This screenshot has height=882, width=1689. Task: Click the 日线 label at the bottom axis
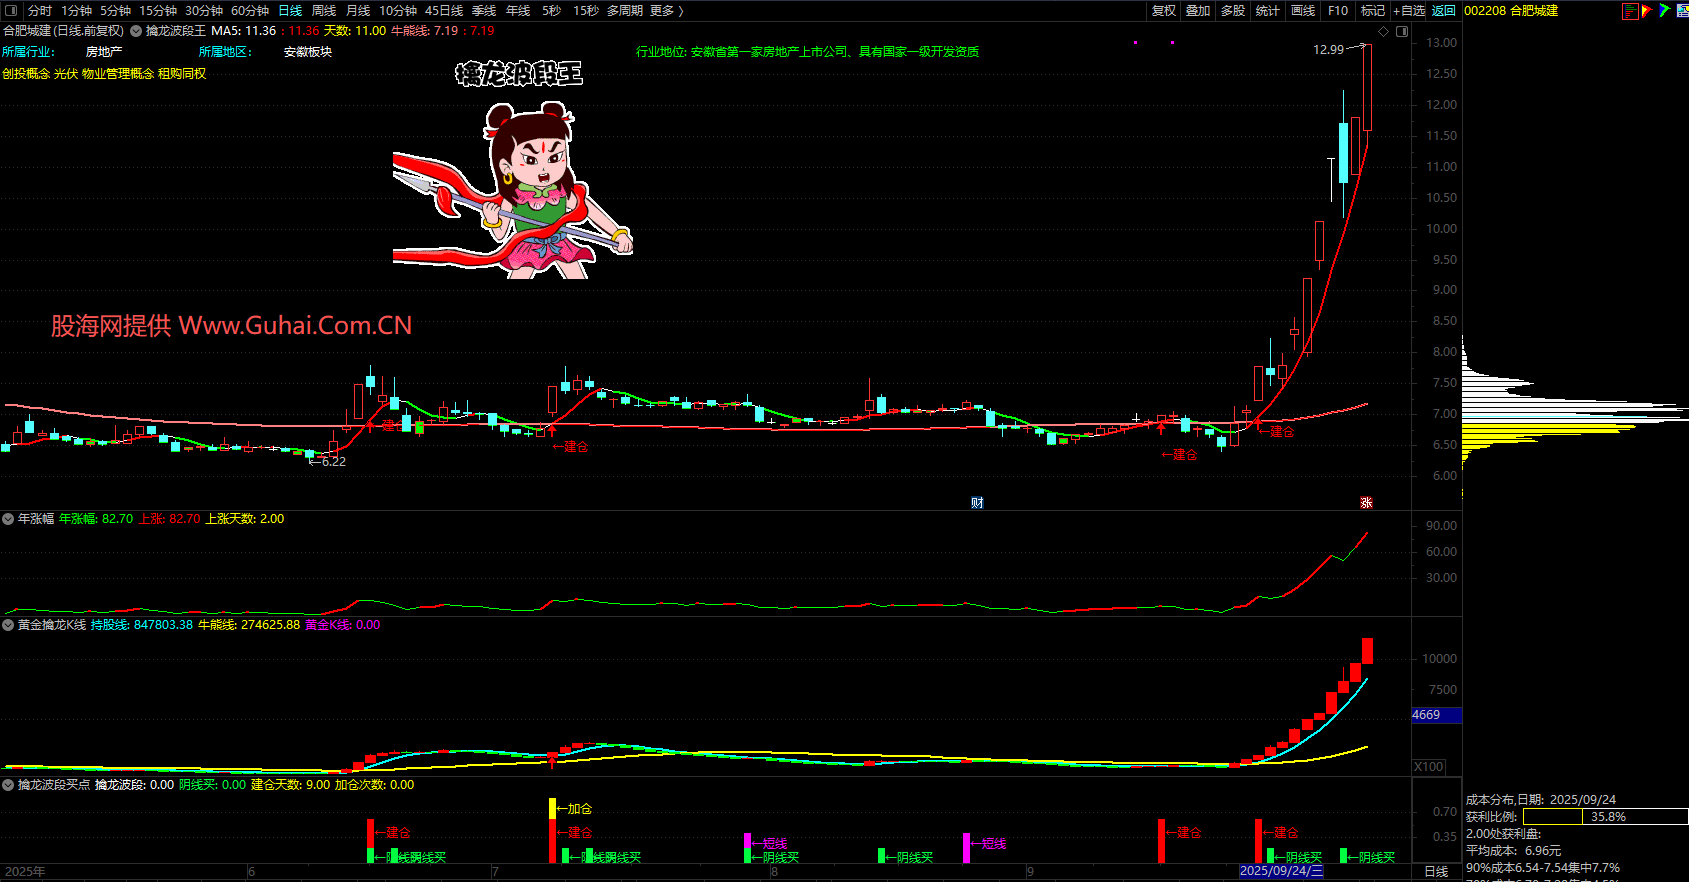tap(1436, 872)
